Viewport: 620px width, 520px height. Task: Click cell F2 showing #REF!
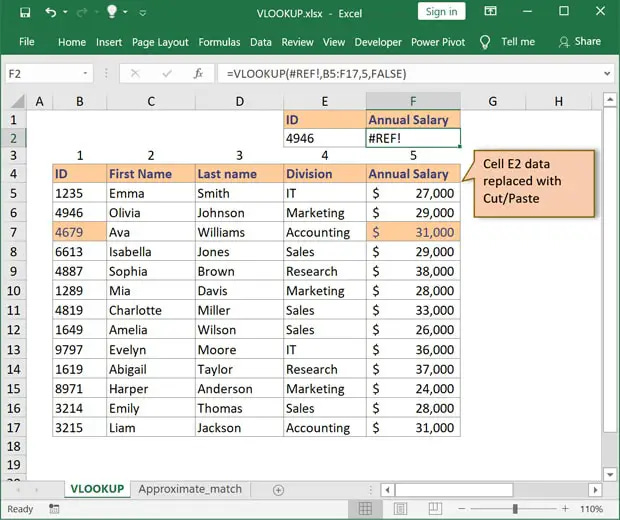[413, 138]
